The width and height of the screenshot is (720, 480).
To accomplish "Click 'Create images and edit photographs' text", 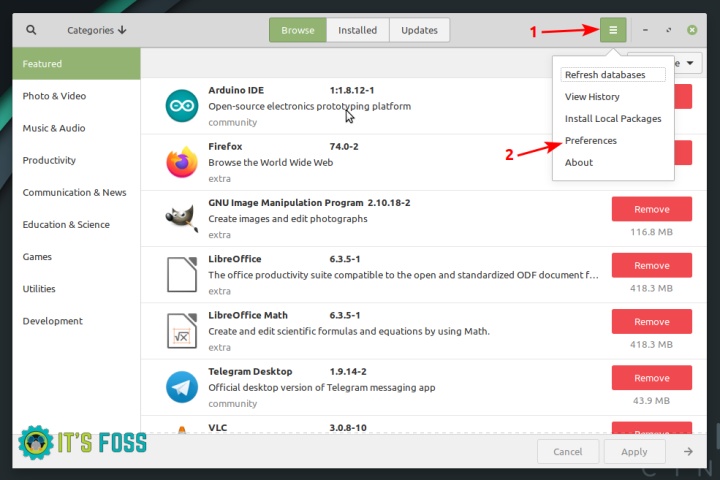I will pyautogui.click(x=288, y=219).
